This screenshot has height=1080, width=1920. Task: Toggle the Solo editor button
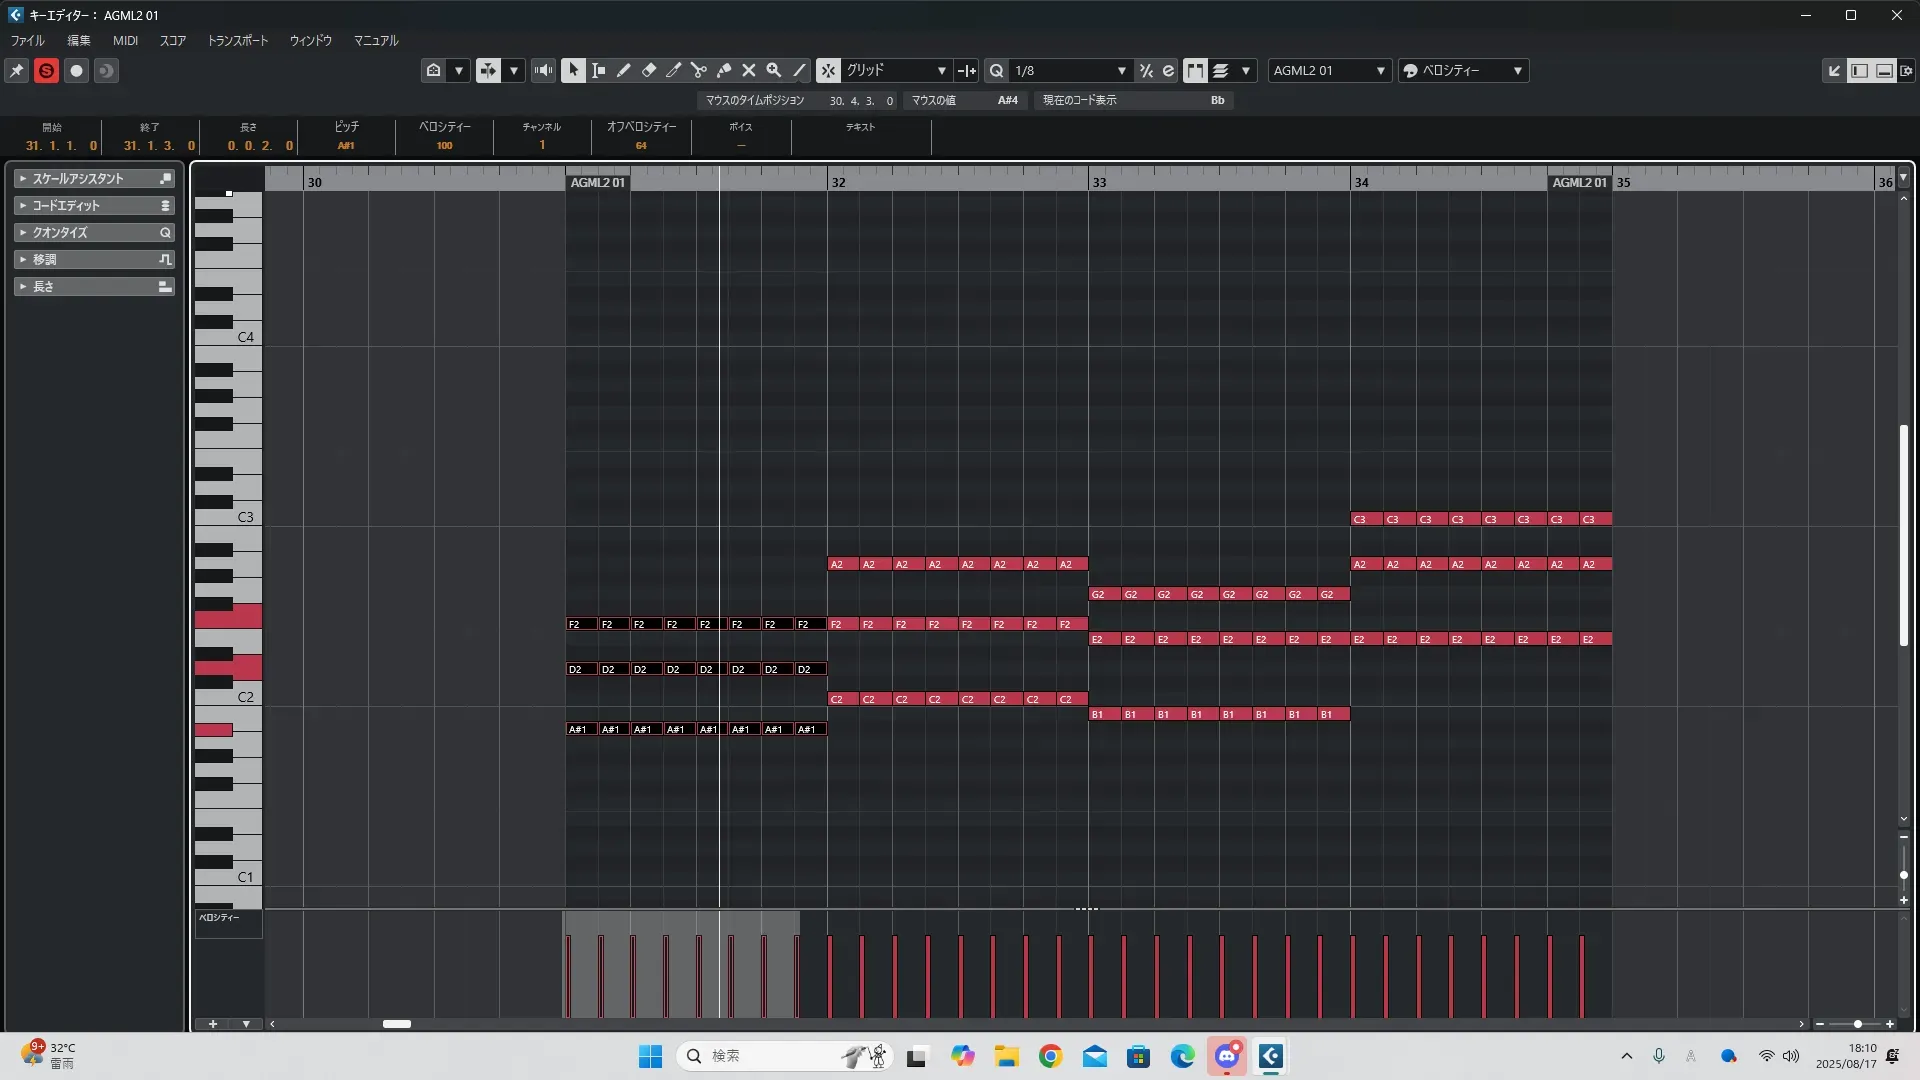(46, 71)
